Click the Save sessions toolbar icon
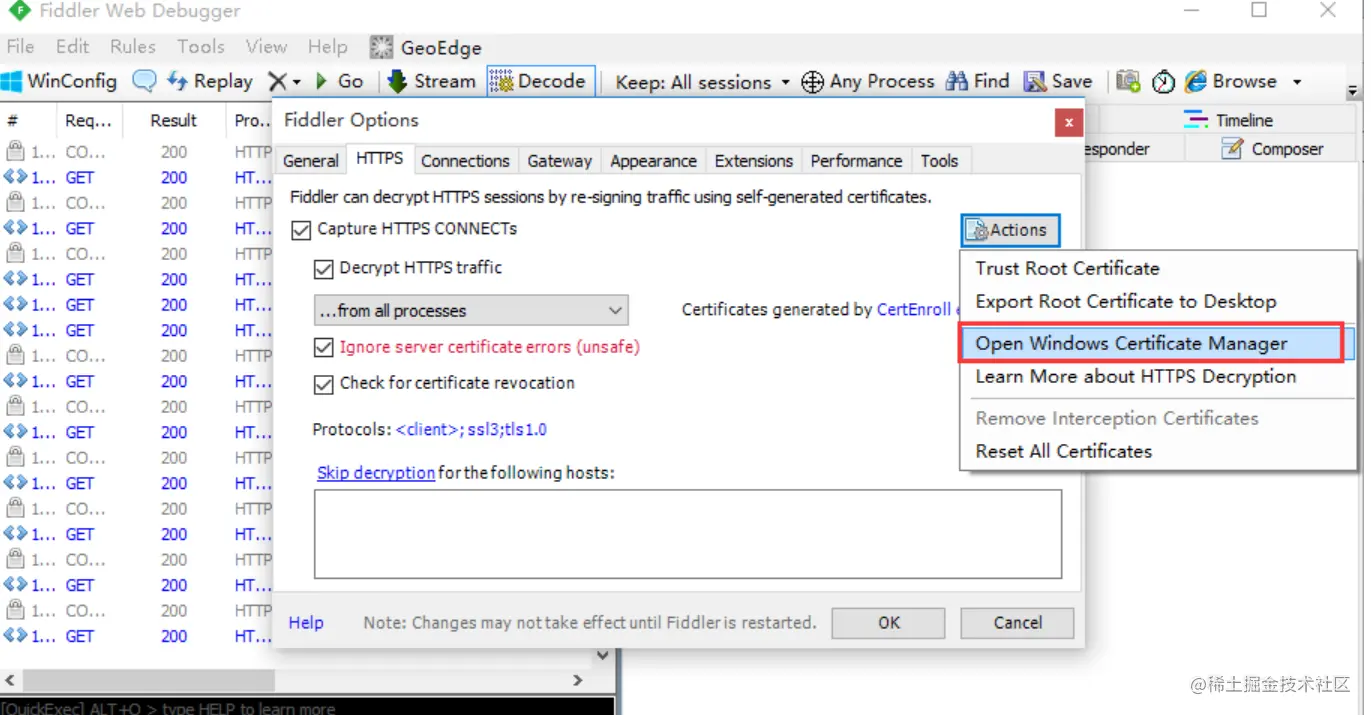The width and height of the screenshot is (1371, 715). click(1035, 82)
